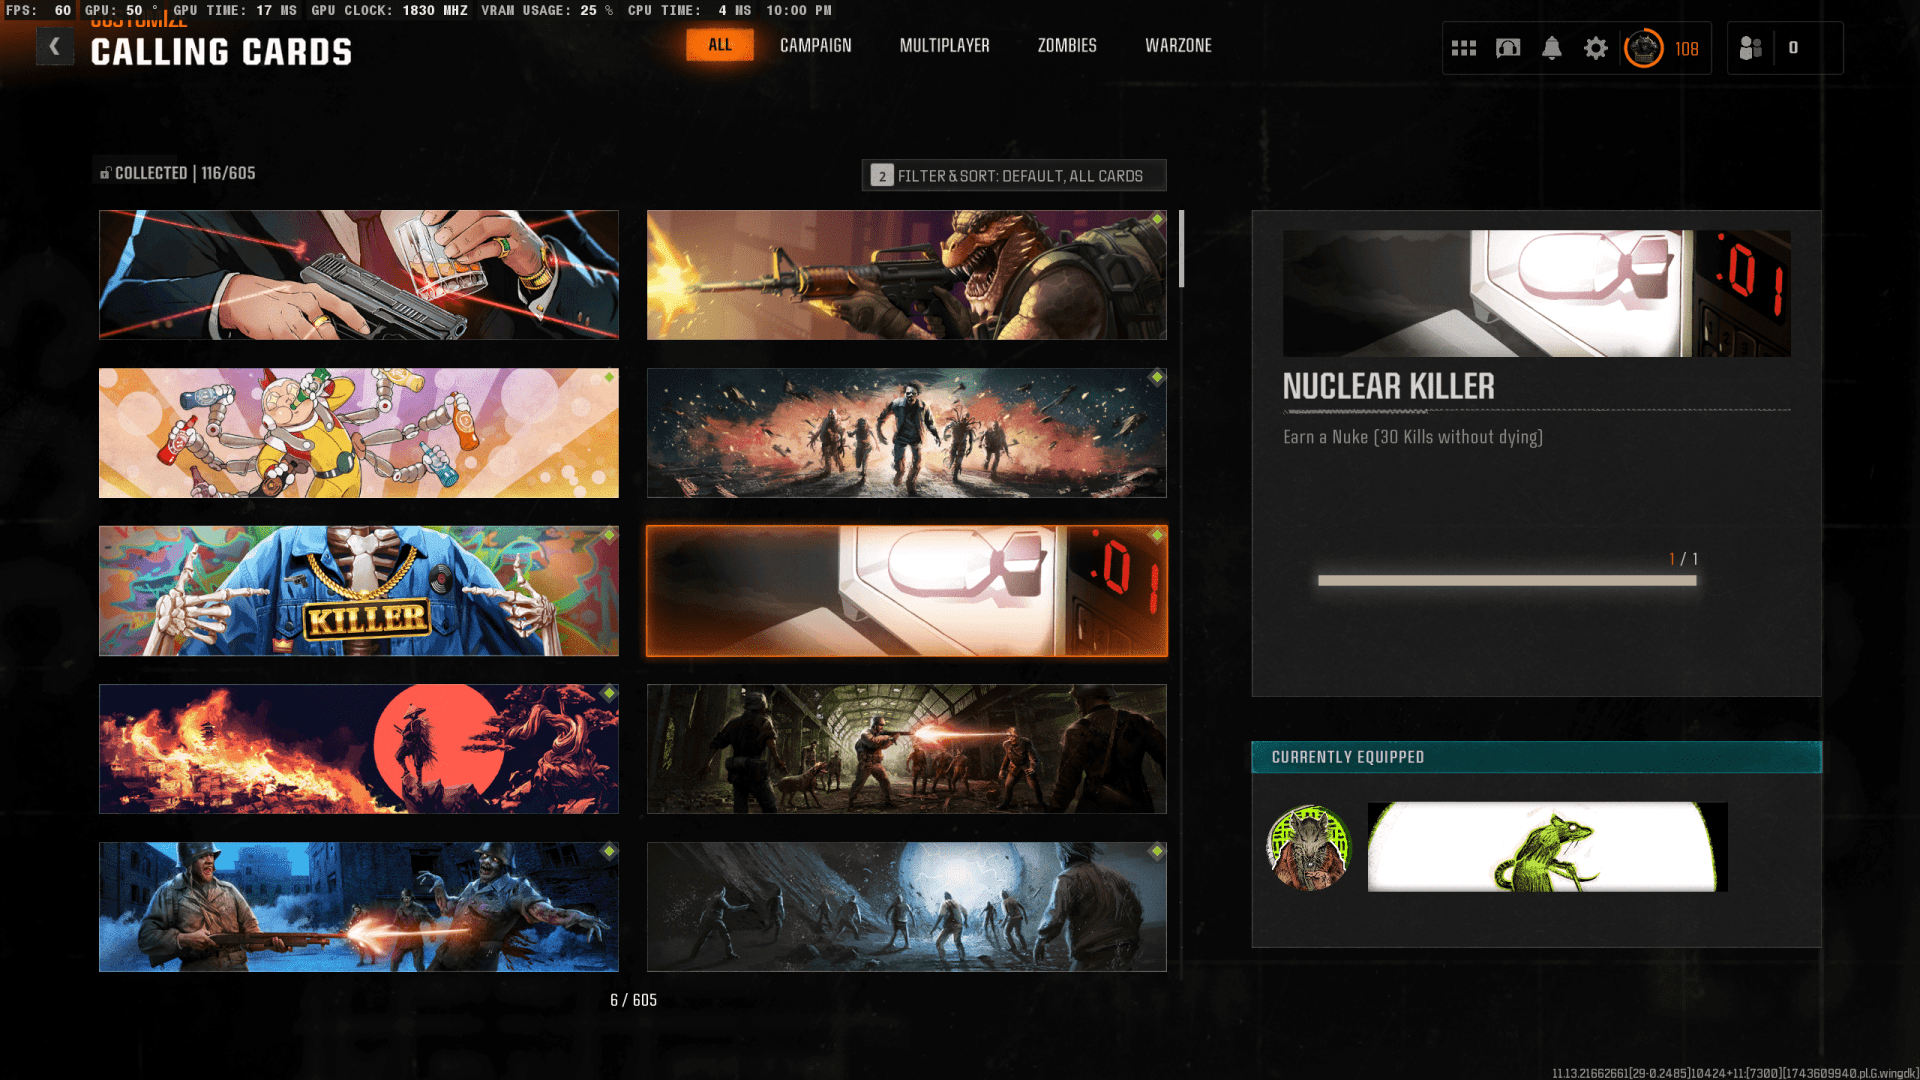Screen dimensions: 1920x1080
Task: Click the player level 108 emblem
Action: point(1643,48)
